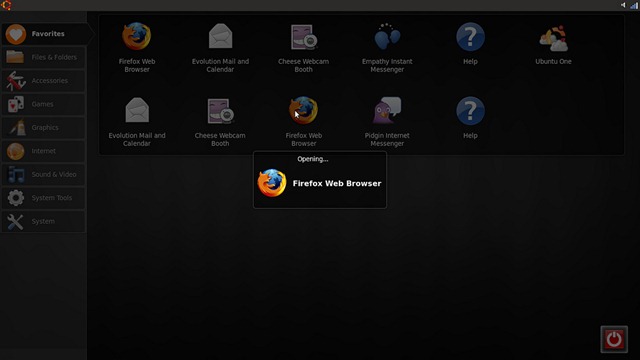Open the network signal indicator
The height and width of the screenshot is (360, 640).
pos(634,5)
